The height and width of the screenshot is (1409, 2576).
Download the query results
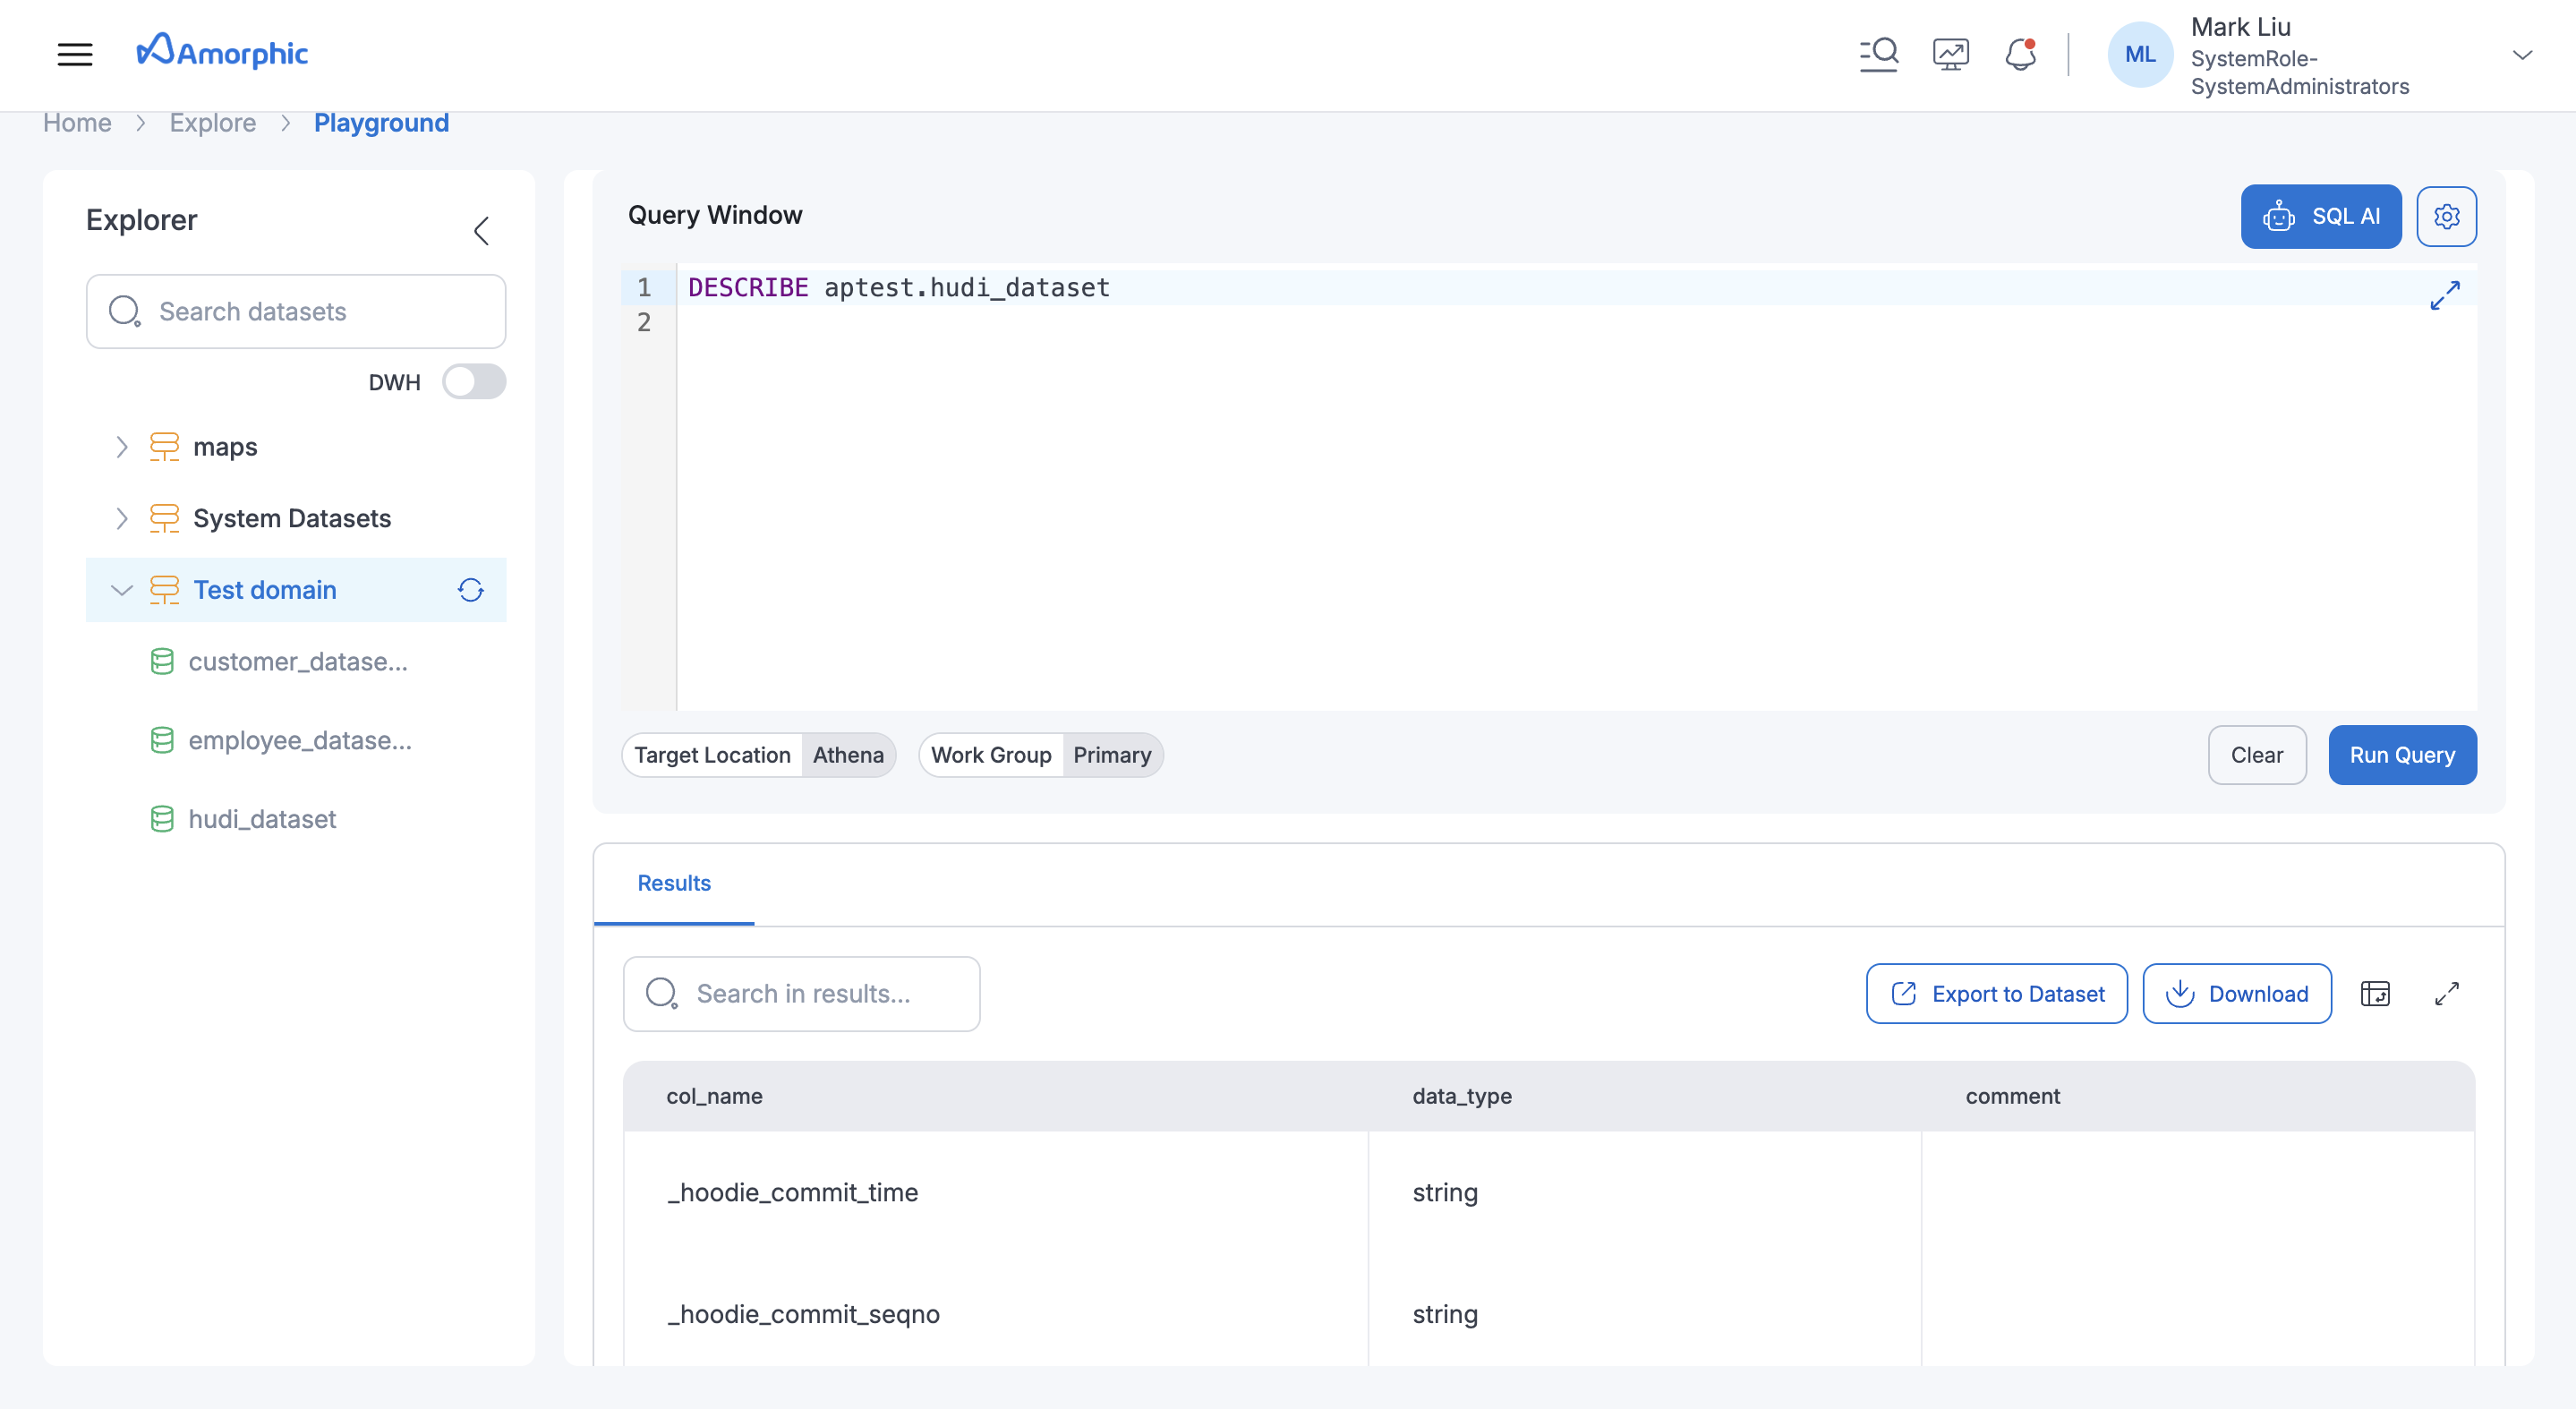[x=2237, y=993]
